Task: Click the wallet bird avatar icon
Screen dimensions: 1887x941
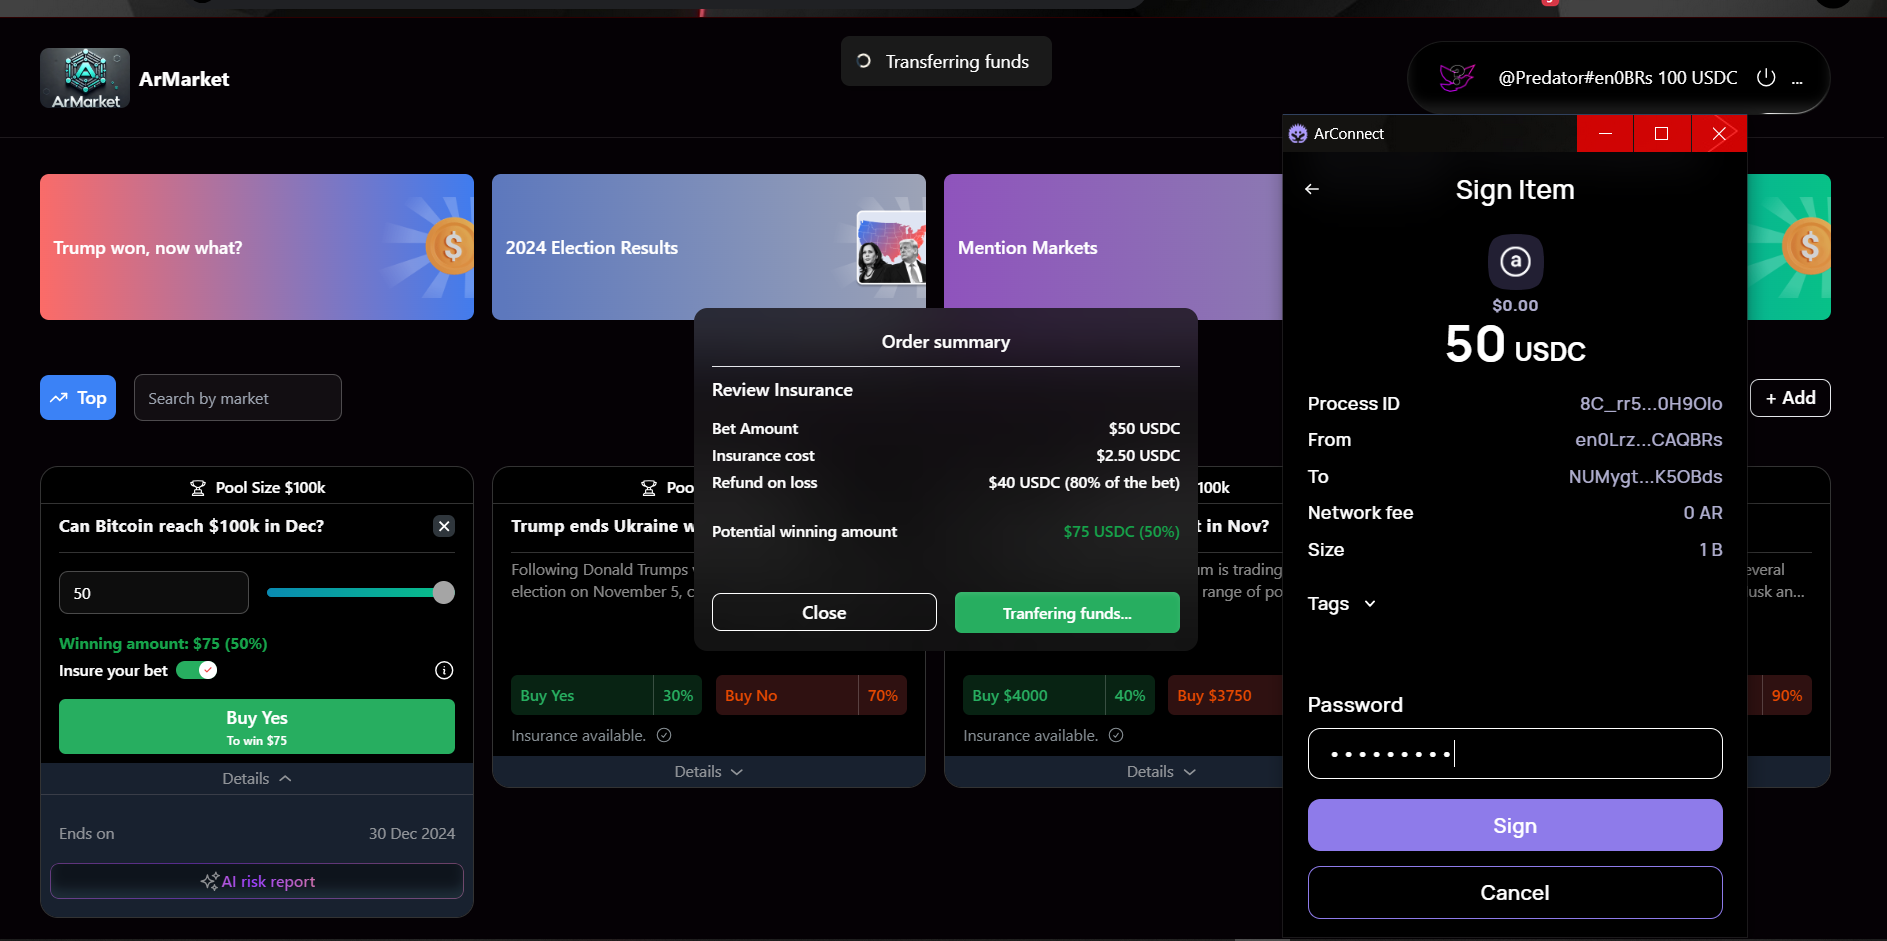Action: (x=1456, y=77)
